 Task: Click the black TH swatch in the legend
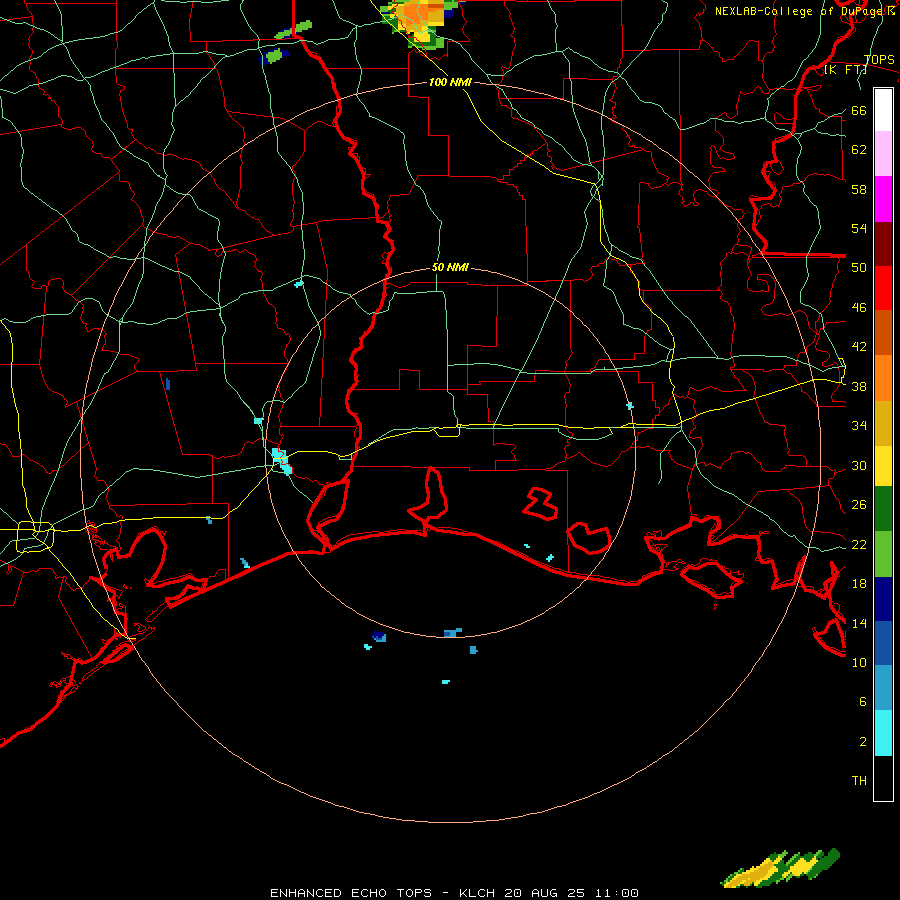[x=883, y=778]
